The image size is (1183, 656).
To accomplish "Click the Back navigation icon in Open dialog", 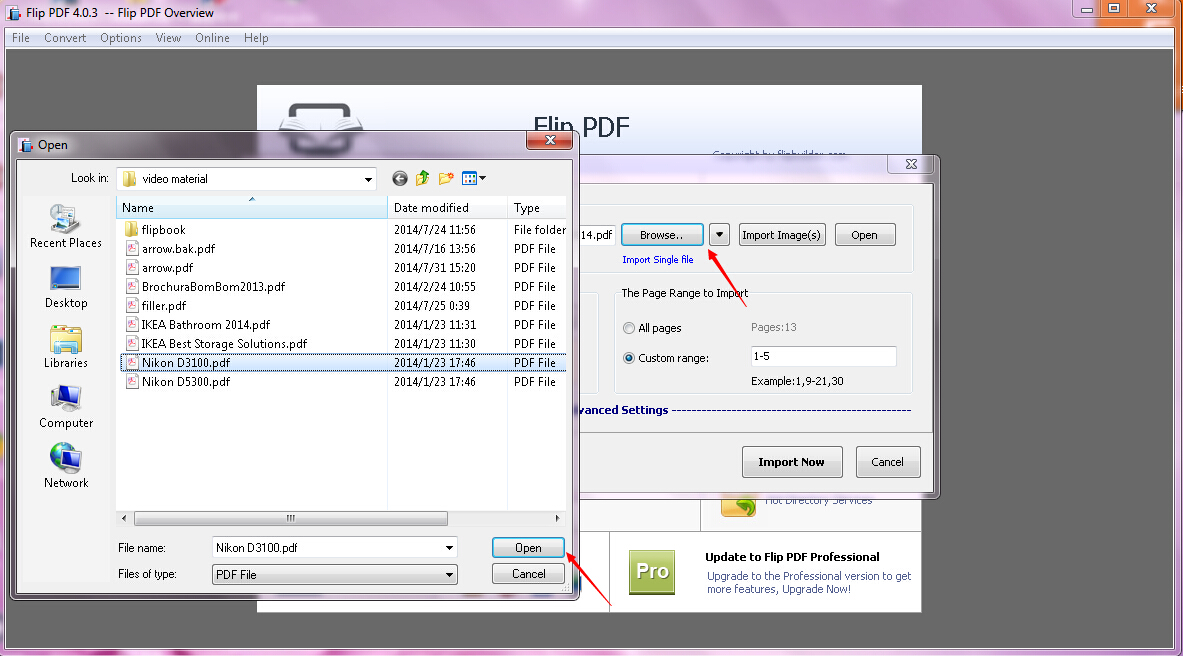I will click(400, 178).
